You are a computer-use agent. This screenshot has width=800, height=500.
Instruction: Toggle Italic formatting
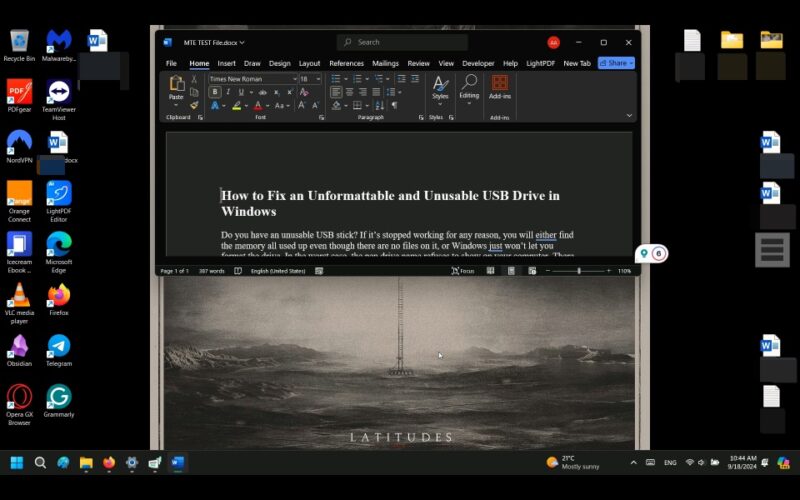tap(228, 92)
